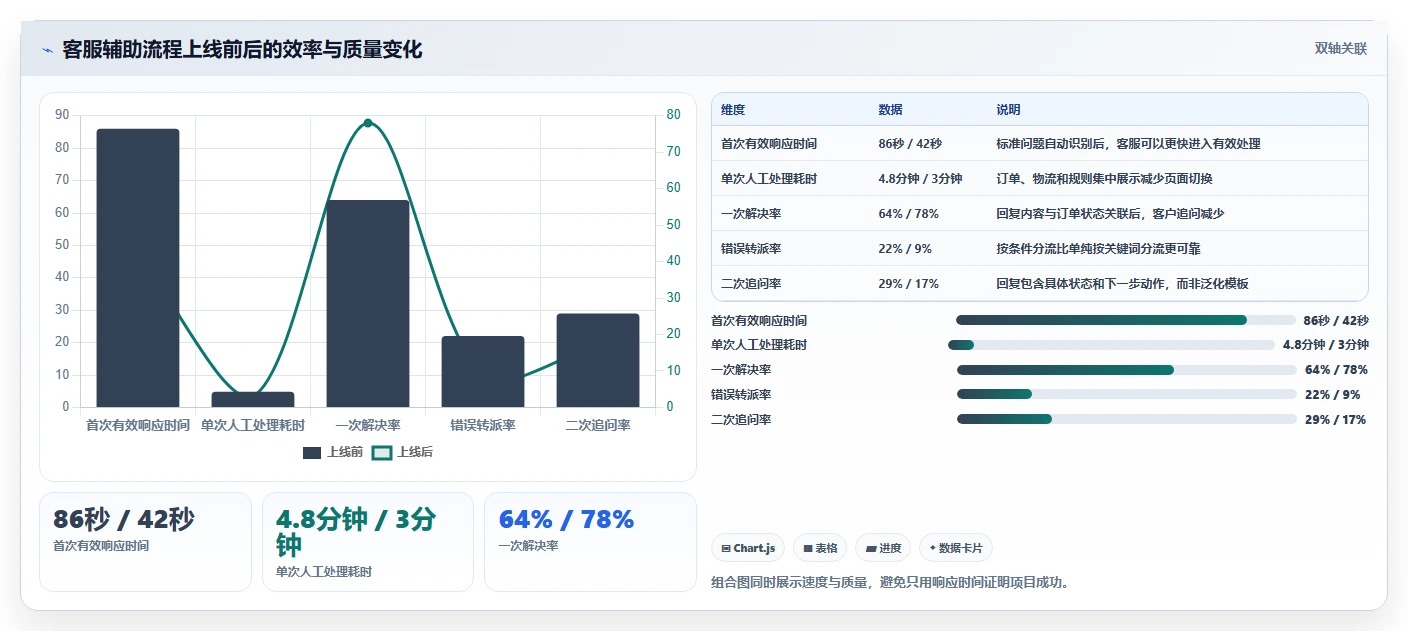1408x631 pixels.
Task: Click progress value 22% / 9% beside bar
Action: (x=1332, y=395)
